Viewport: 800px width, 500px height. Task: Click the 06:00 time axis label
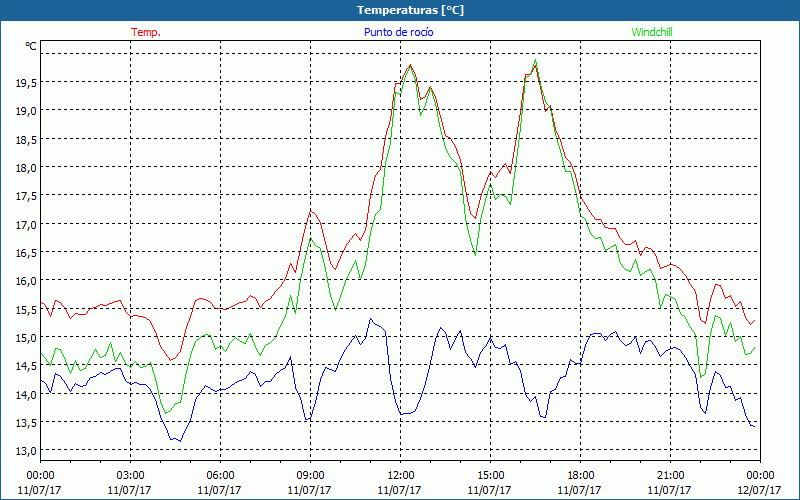220,476
